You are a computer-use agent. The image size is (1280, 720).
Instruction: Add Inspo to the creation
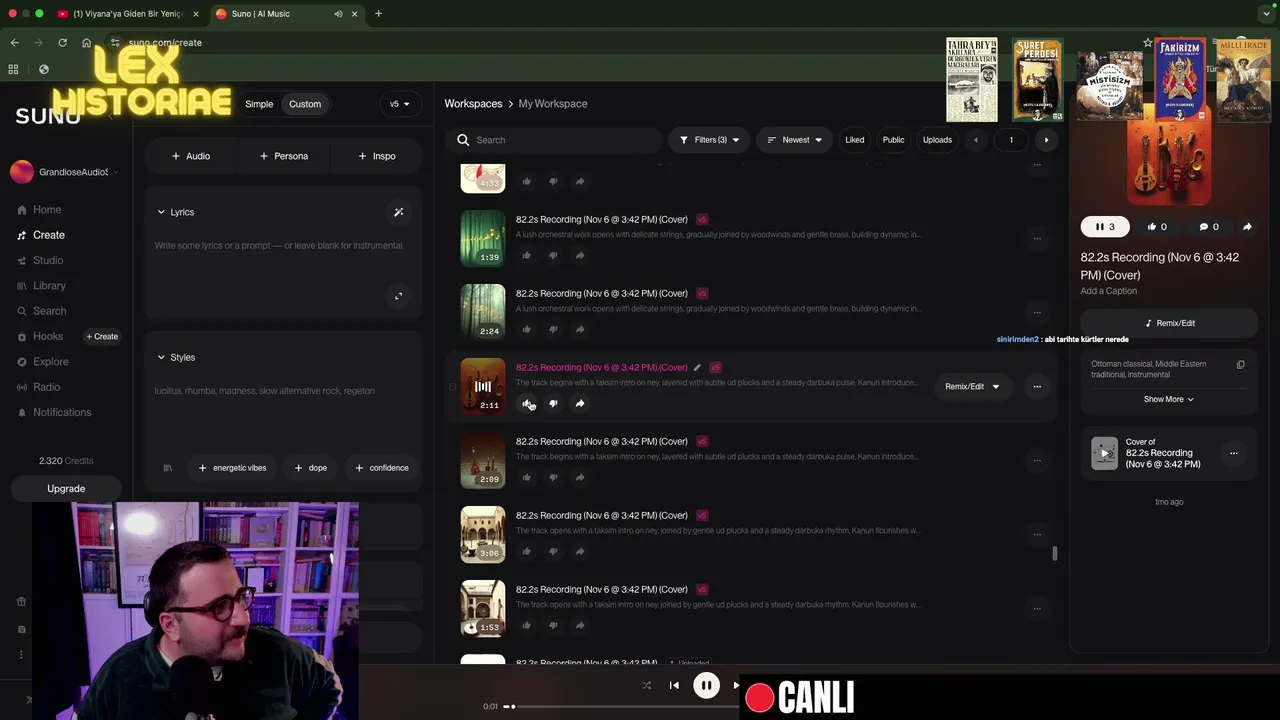coord(377,156)
